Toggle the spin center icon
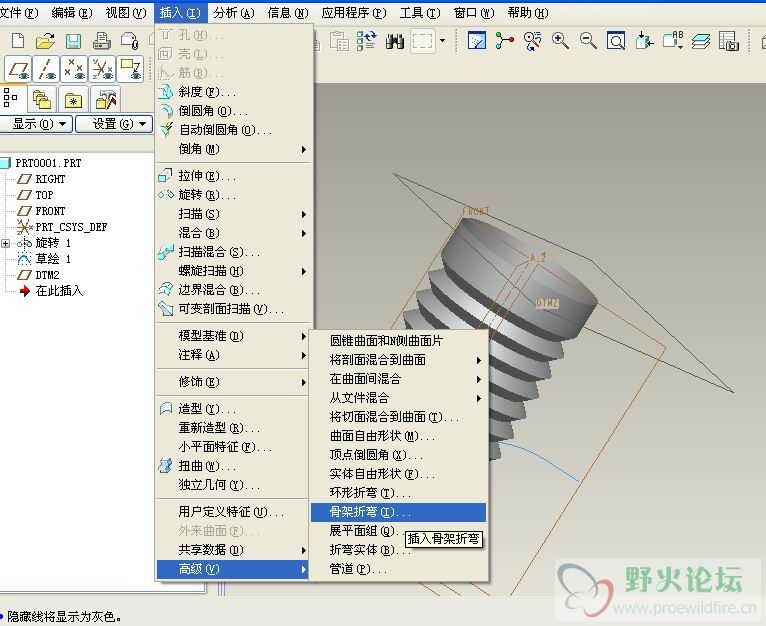This screenshot has height=626, width=766. (505, 41)
